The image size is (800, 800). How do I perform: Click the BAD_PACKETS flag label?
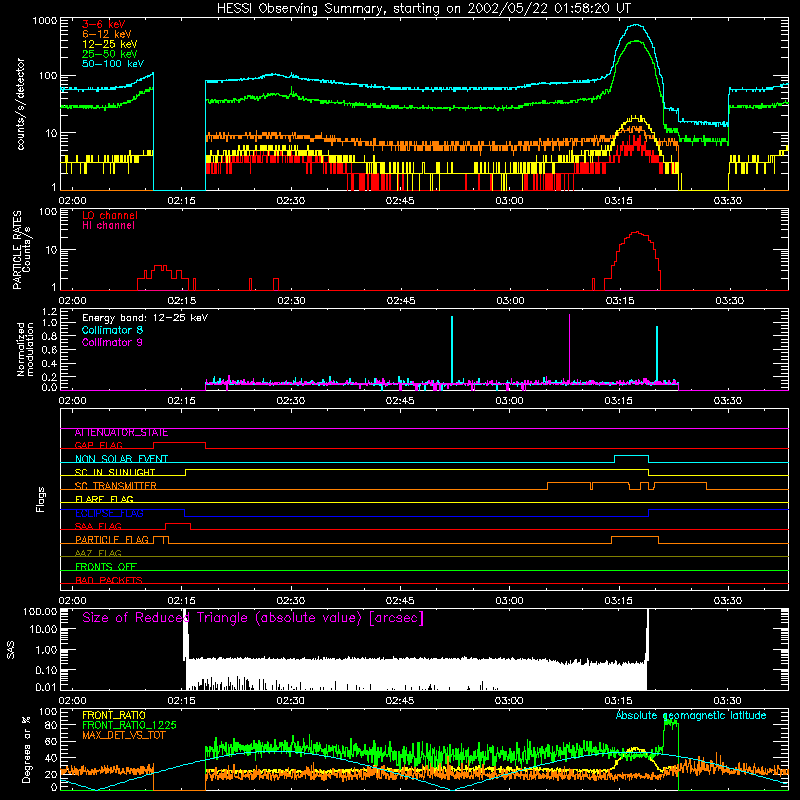109,580
